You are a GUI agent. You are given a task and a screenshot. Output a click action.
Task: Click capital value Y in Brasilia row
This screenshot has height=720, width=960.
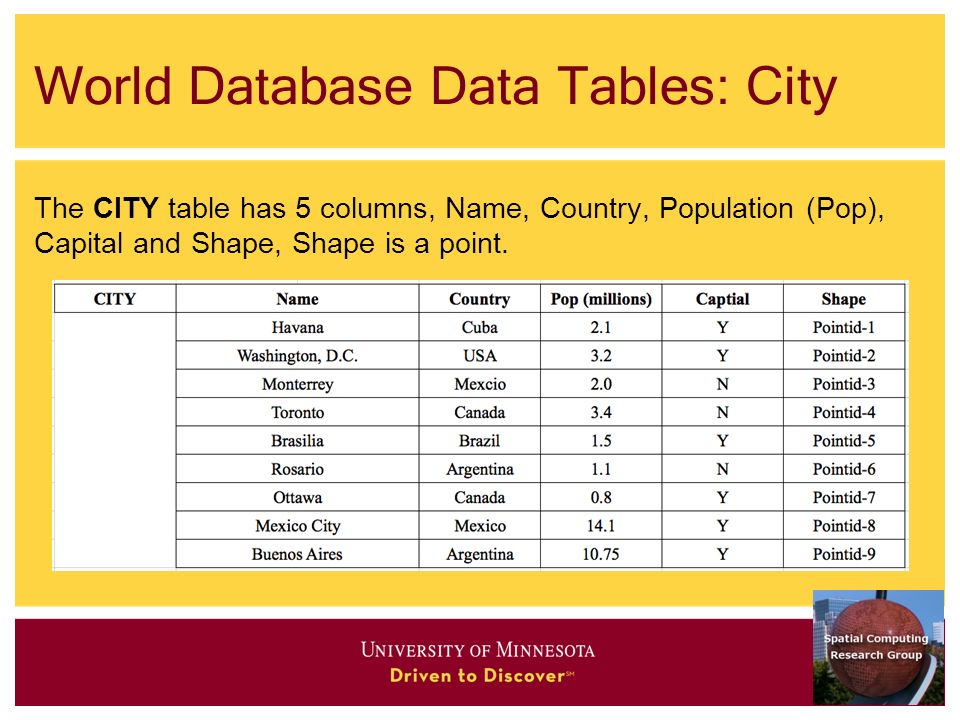coord(722,441)
